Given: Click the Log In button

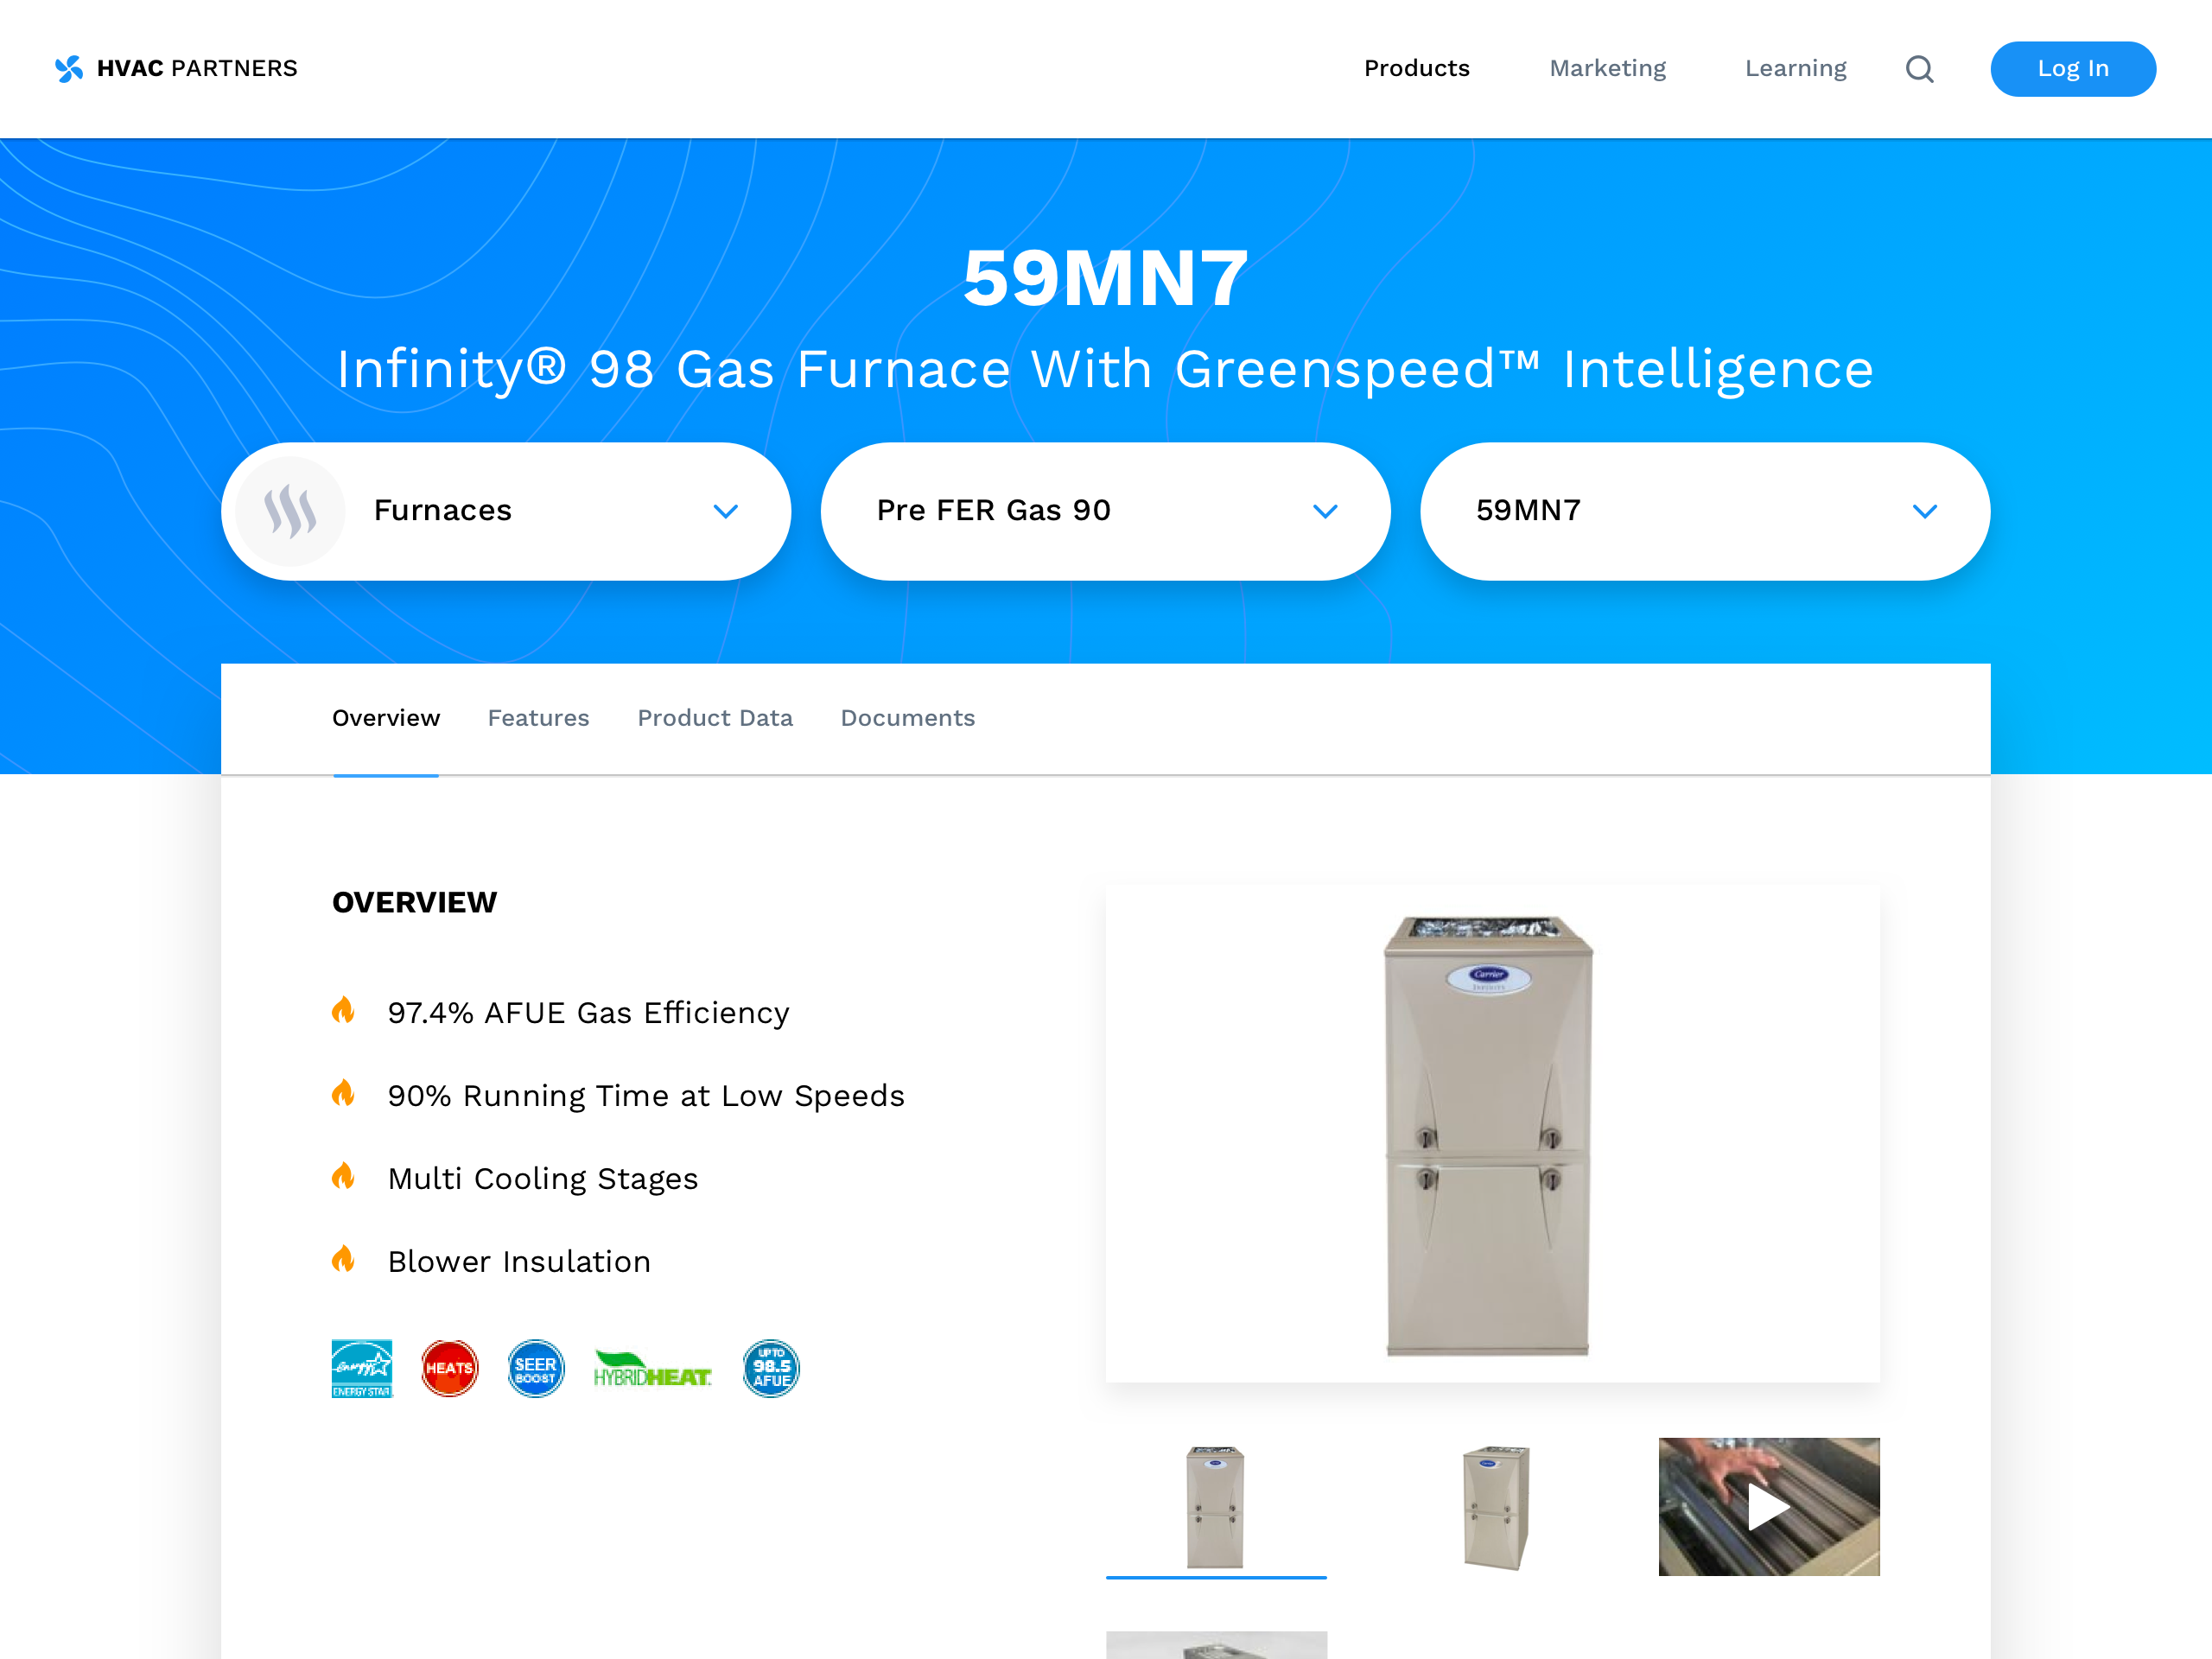Looking at the screenshot, I should 2072,69.
